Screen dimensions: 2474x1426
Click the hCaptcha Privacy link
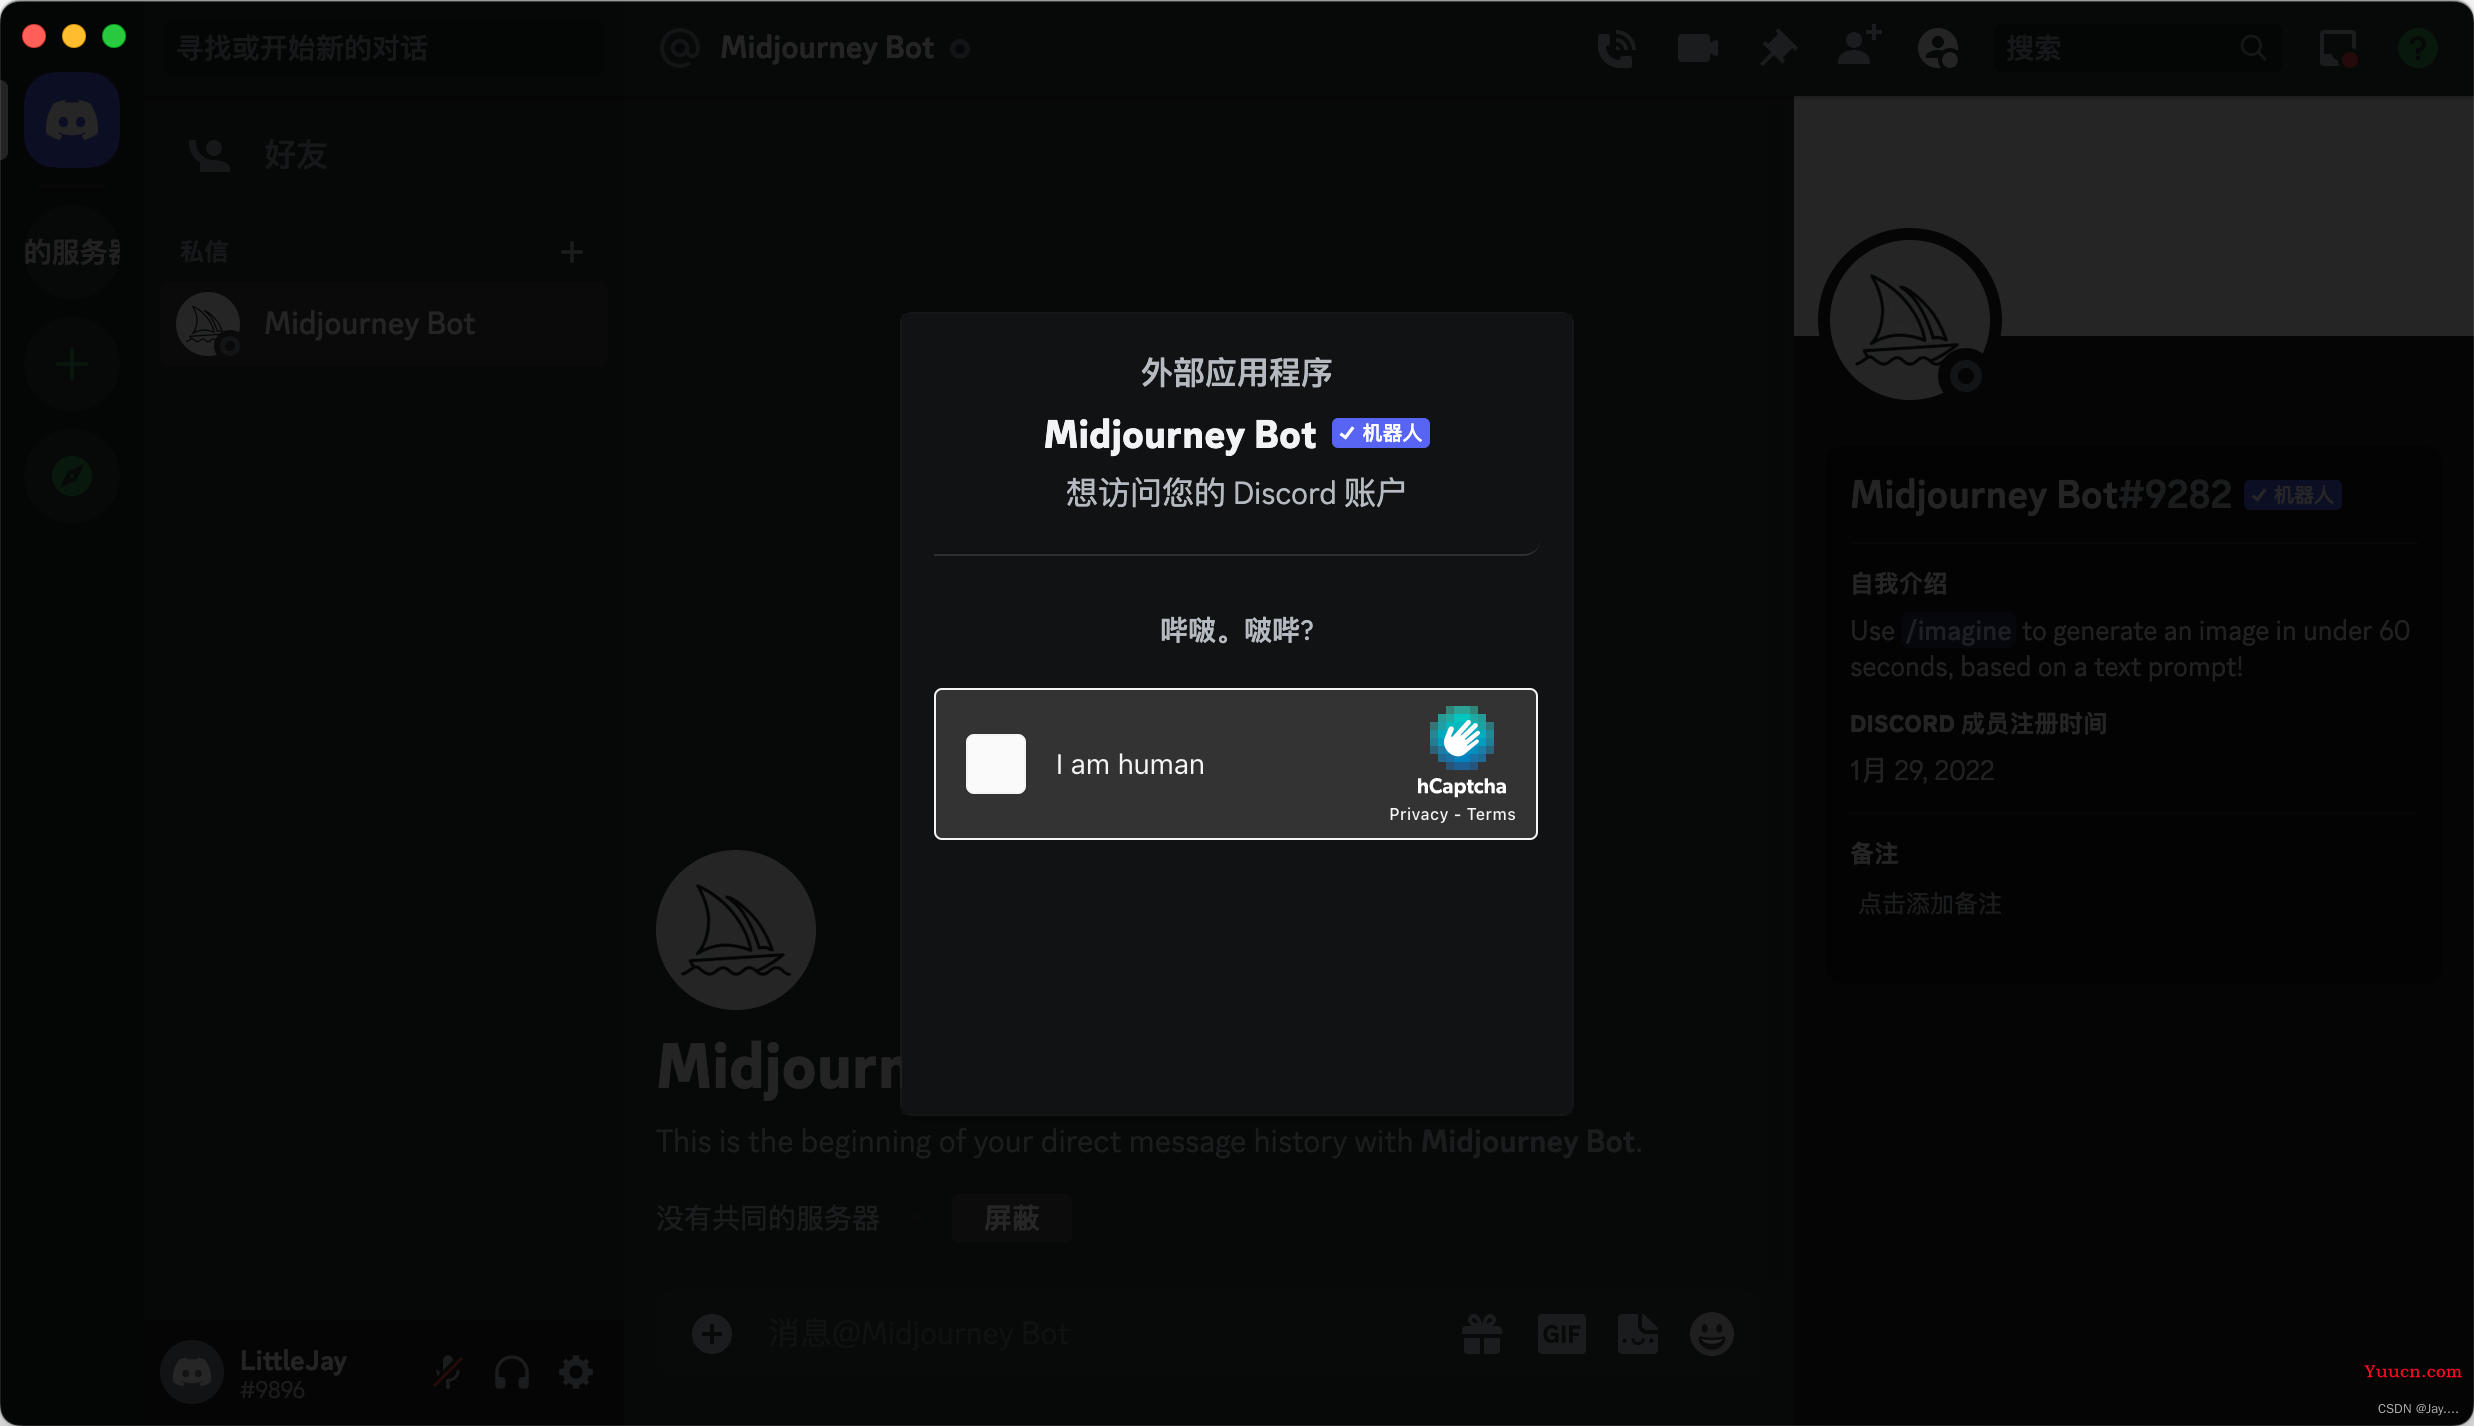pos(1415,814)
